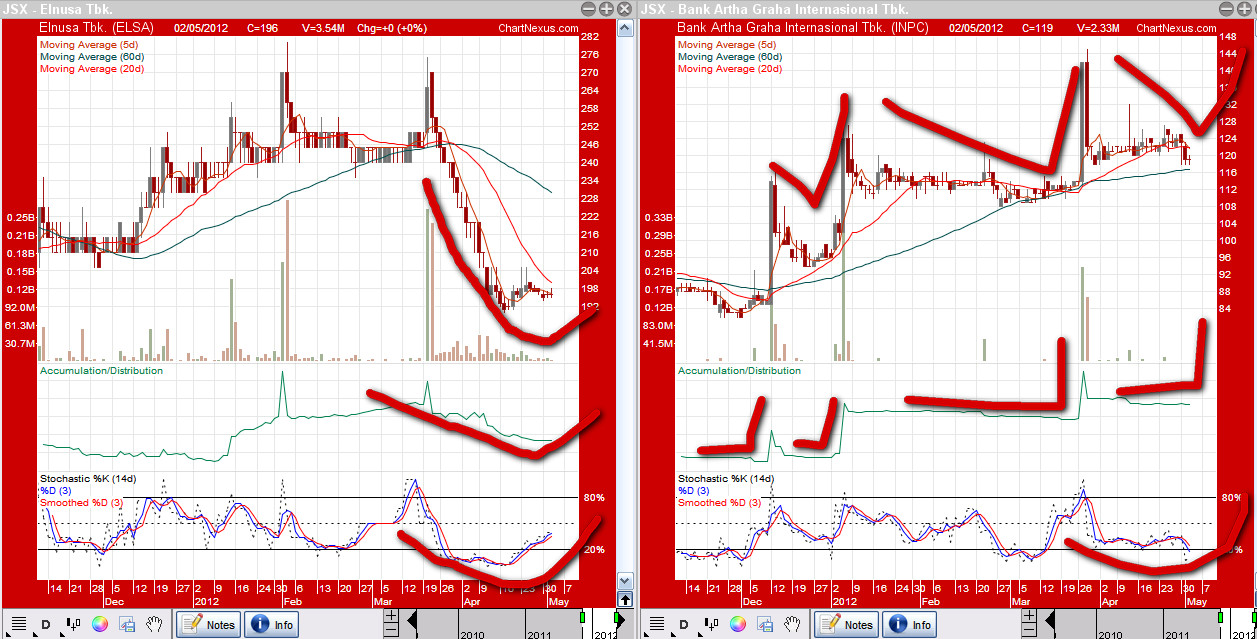The width and height of the screenshot is (1257, 639).
Task: Open chart style list icon in ELSA toolbar
Action: pyautogui.click(x=20, y=625)
